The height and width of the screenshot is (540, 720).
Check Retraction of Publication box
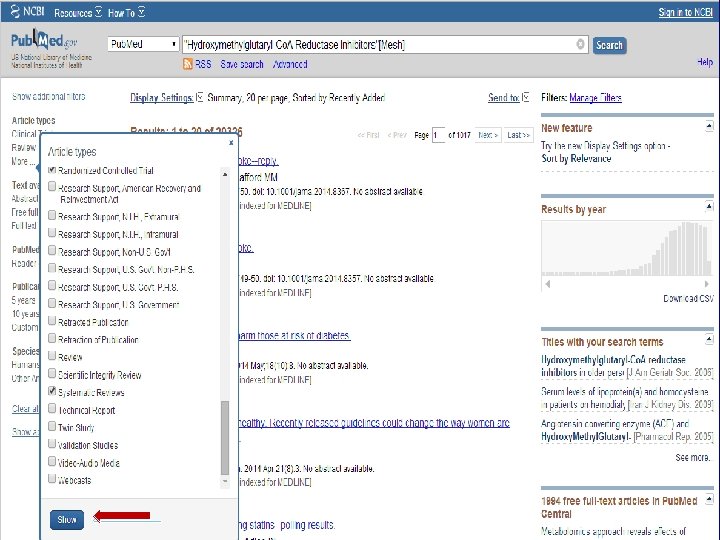[52, 338]
